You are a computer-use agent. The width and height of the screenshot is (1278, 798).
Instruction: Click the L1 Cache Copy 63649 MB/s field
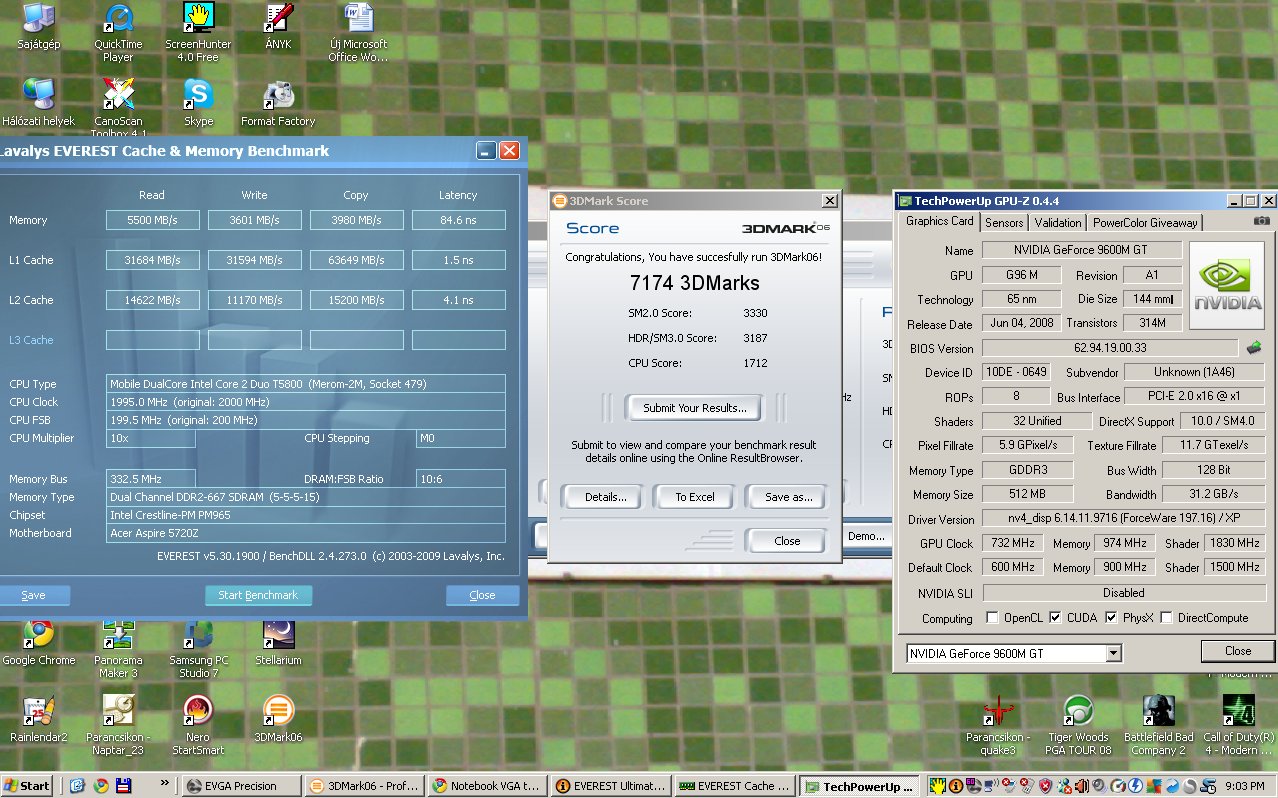point(356,260)
